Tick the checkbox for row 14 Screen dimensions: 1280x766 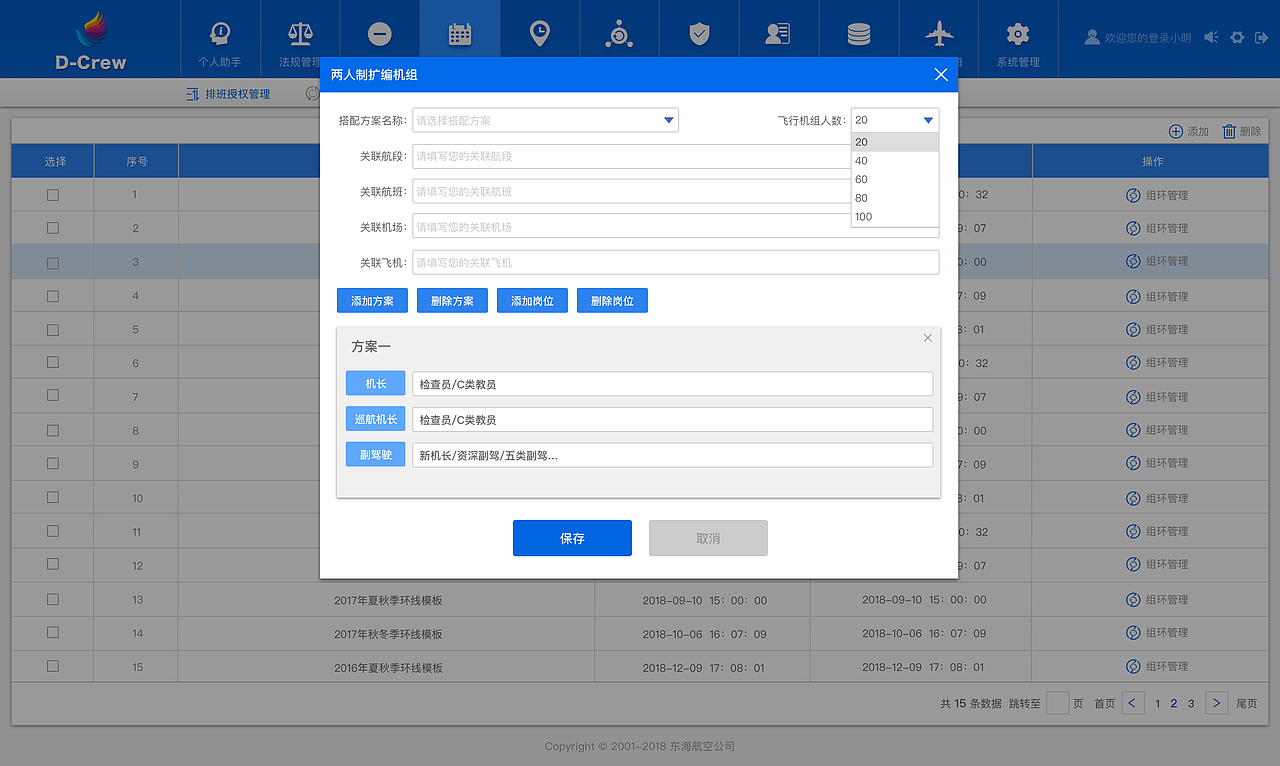[53, 633]
